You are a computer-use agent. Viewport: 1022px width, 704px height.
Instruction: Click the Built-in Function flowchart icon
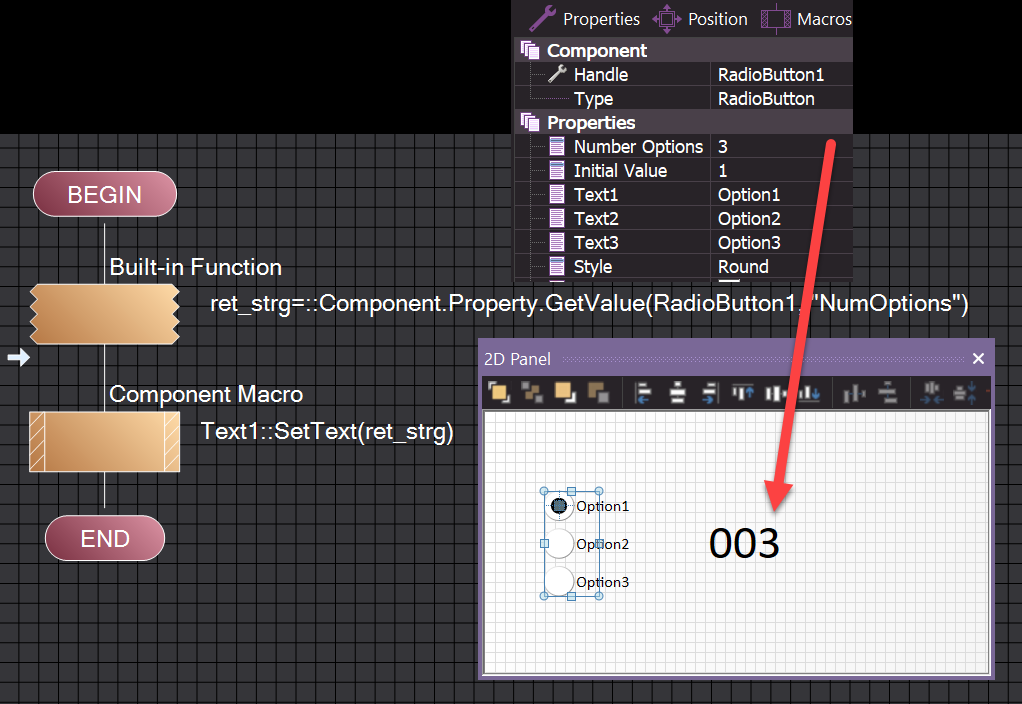(104, 314)
